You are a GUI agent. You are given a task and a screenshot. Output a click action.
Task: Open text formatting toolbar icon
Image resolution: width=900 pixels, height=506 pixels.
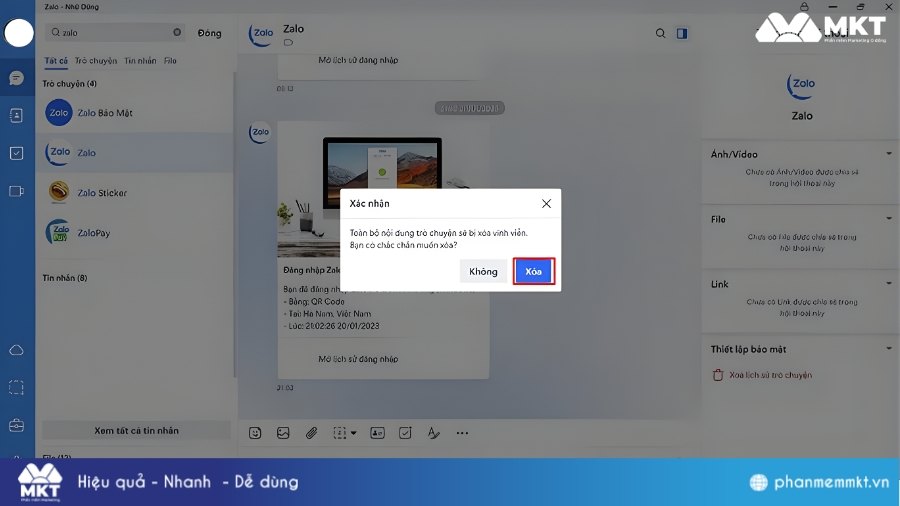433,433
